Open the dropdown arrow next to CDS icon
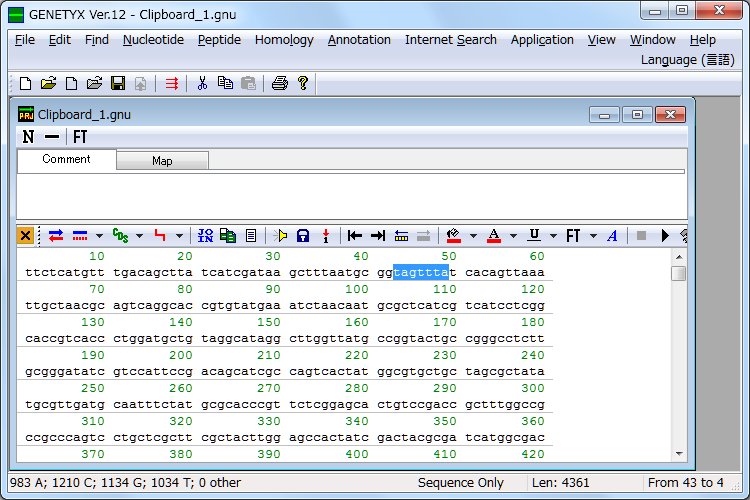750x500 pixels. tap(139, 235)
